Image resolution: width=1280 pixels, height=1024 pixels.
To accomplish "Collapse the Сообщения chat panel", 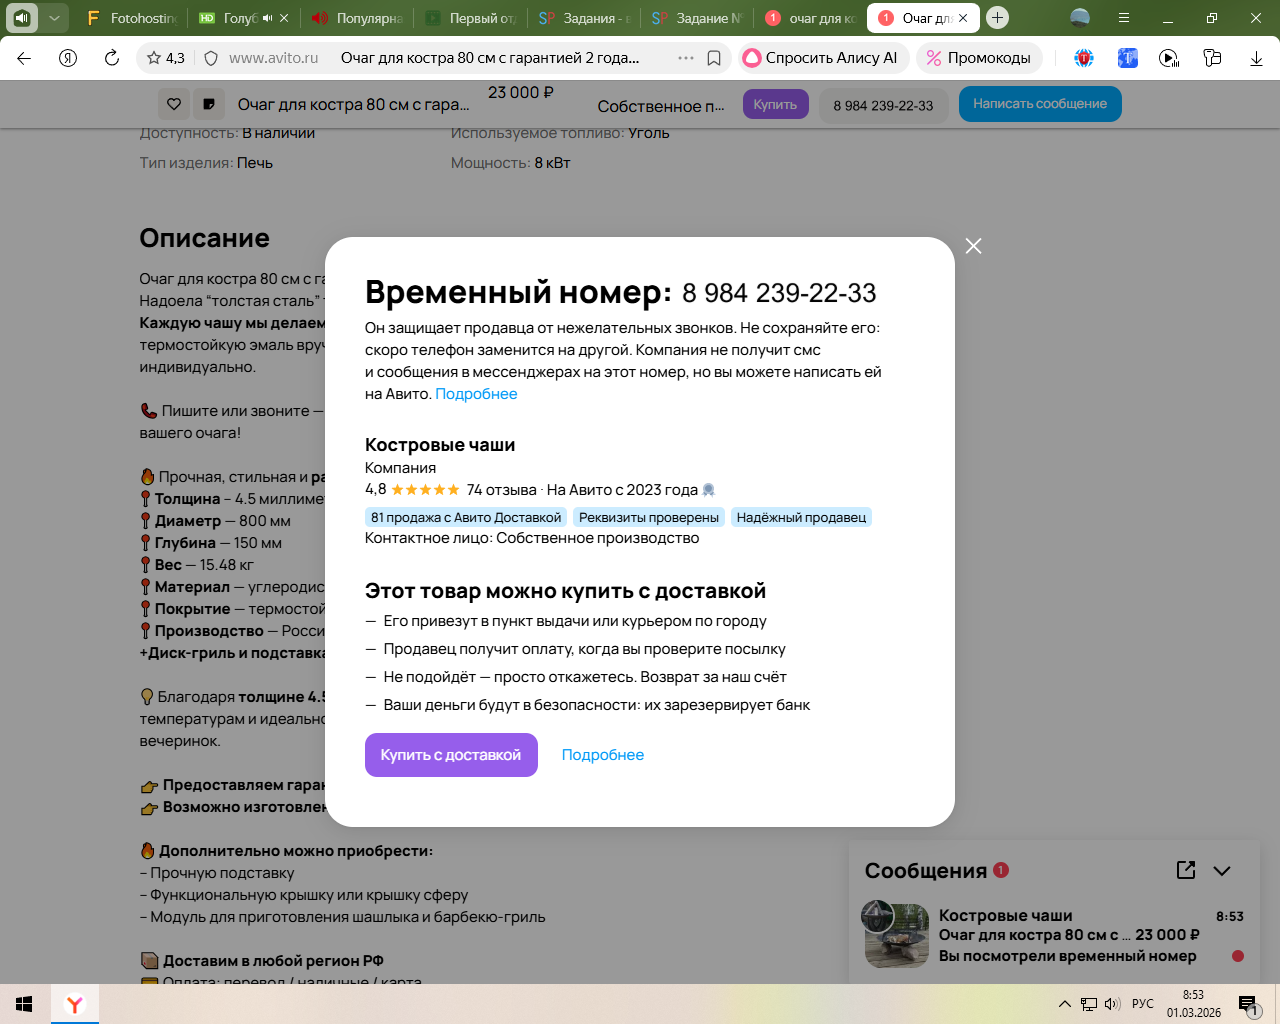I will point(1222,870).
